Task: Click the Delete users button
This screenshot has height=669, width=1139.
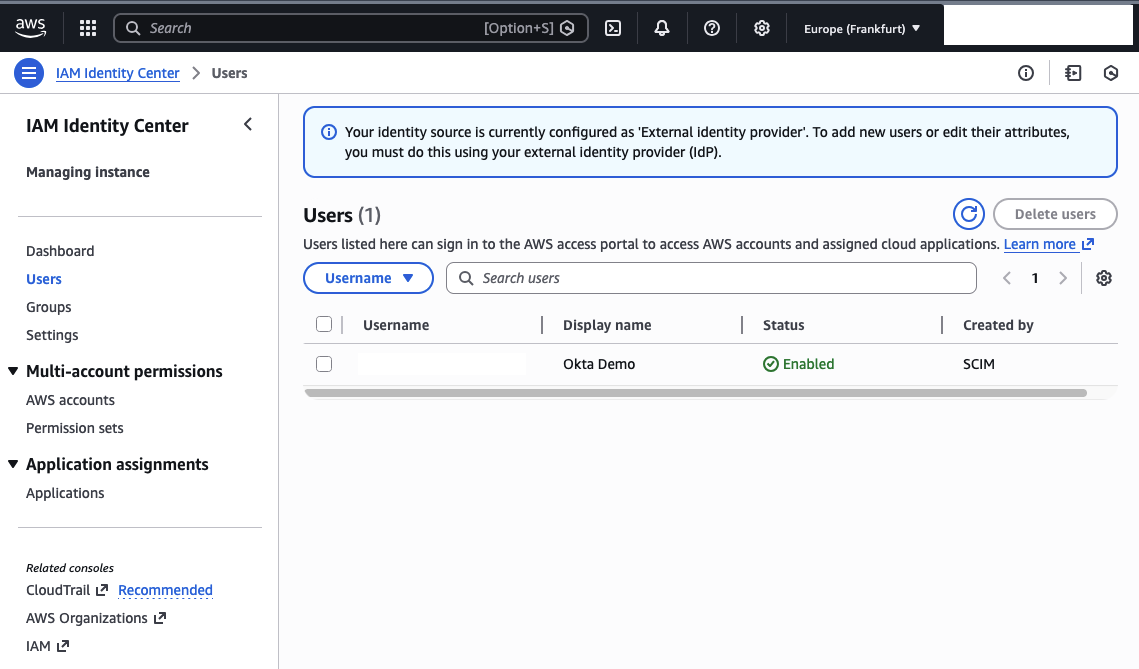Action: click(x=1055, y=213)
